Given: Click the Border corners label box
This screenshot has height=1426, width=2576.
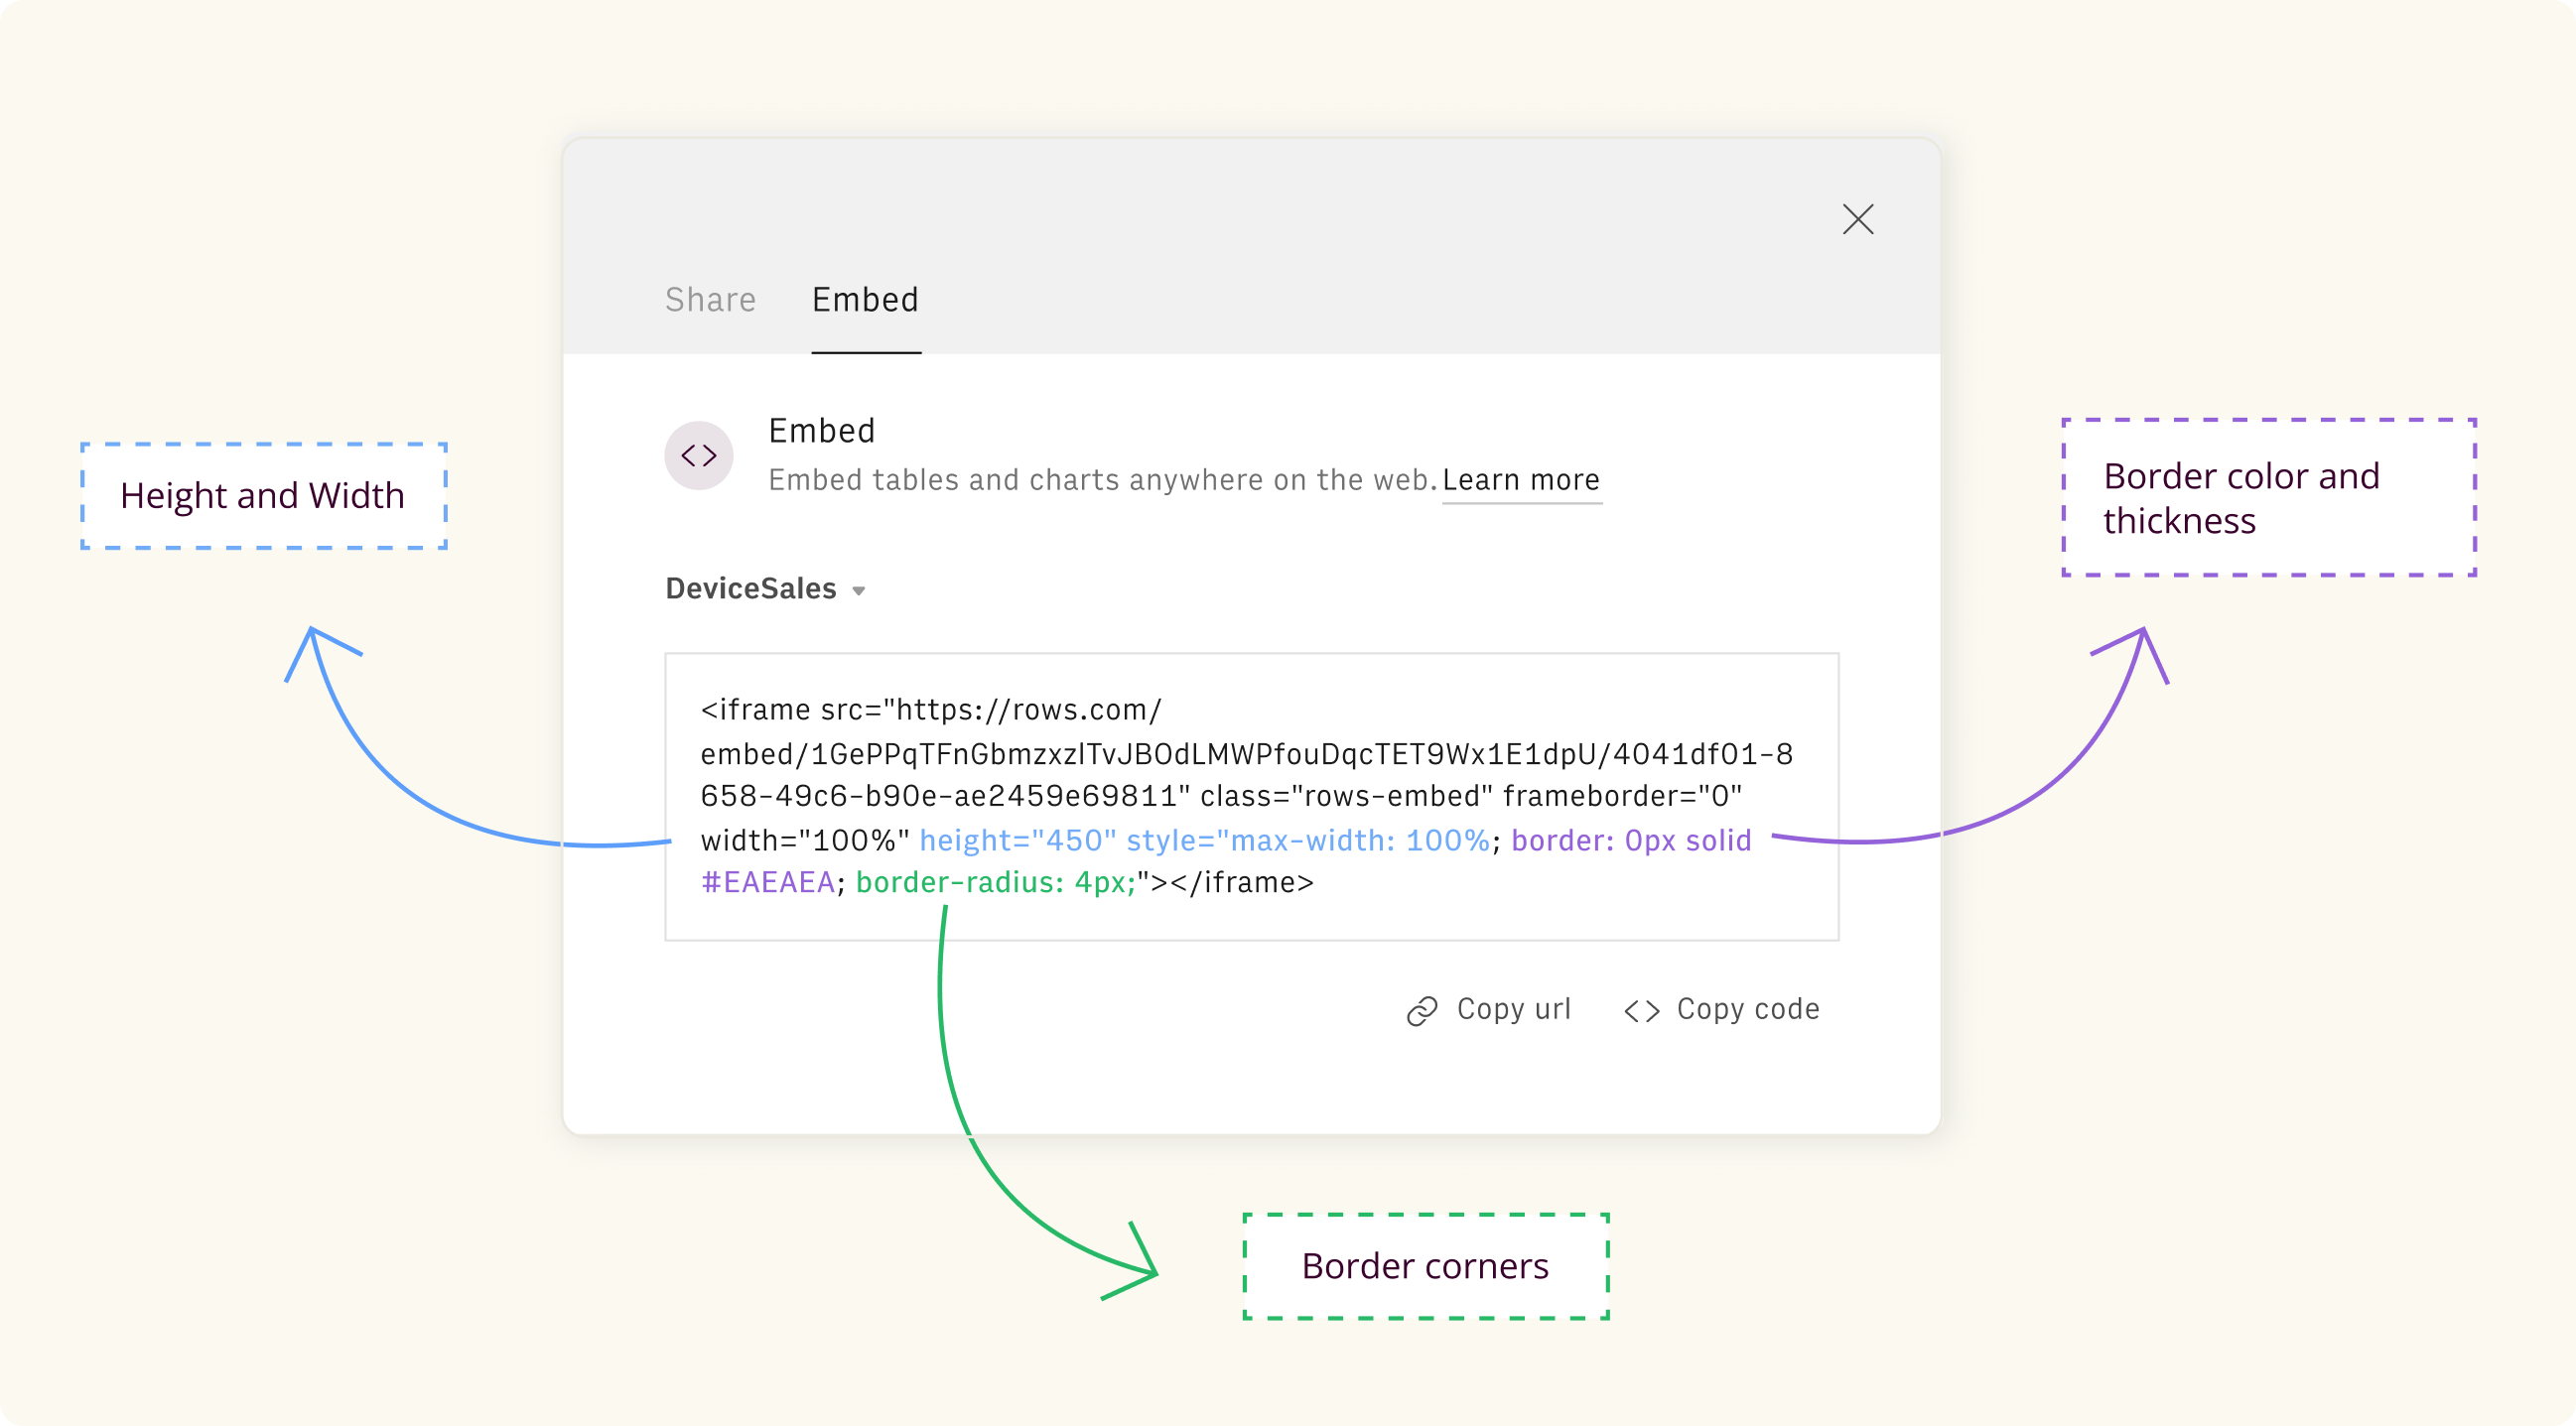Looking at the screenshot, I should [x=1425, y=1266].
